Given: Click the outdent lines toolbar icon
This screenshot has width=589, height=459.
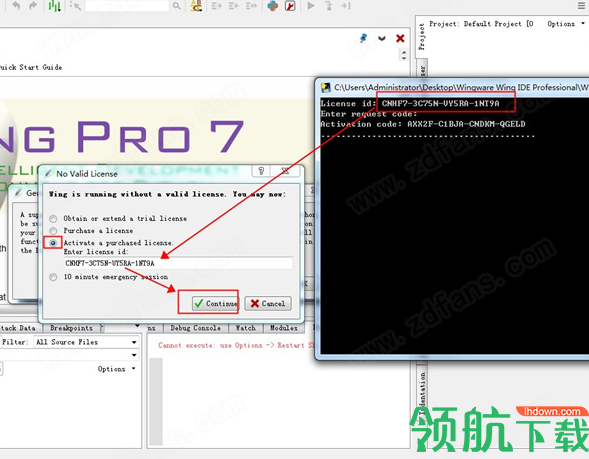Looking at the screenshot, I should coord(234,6).
